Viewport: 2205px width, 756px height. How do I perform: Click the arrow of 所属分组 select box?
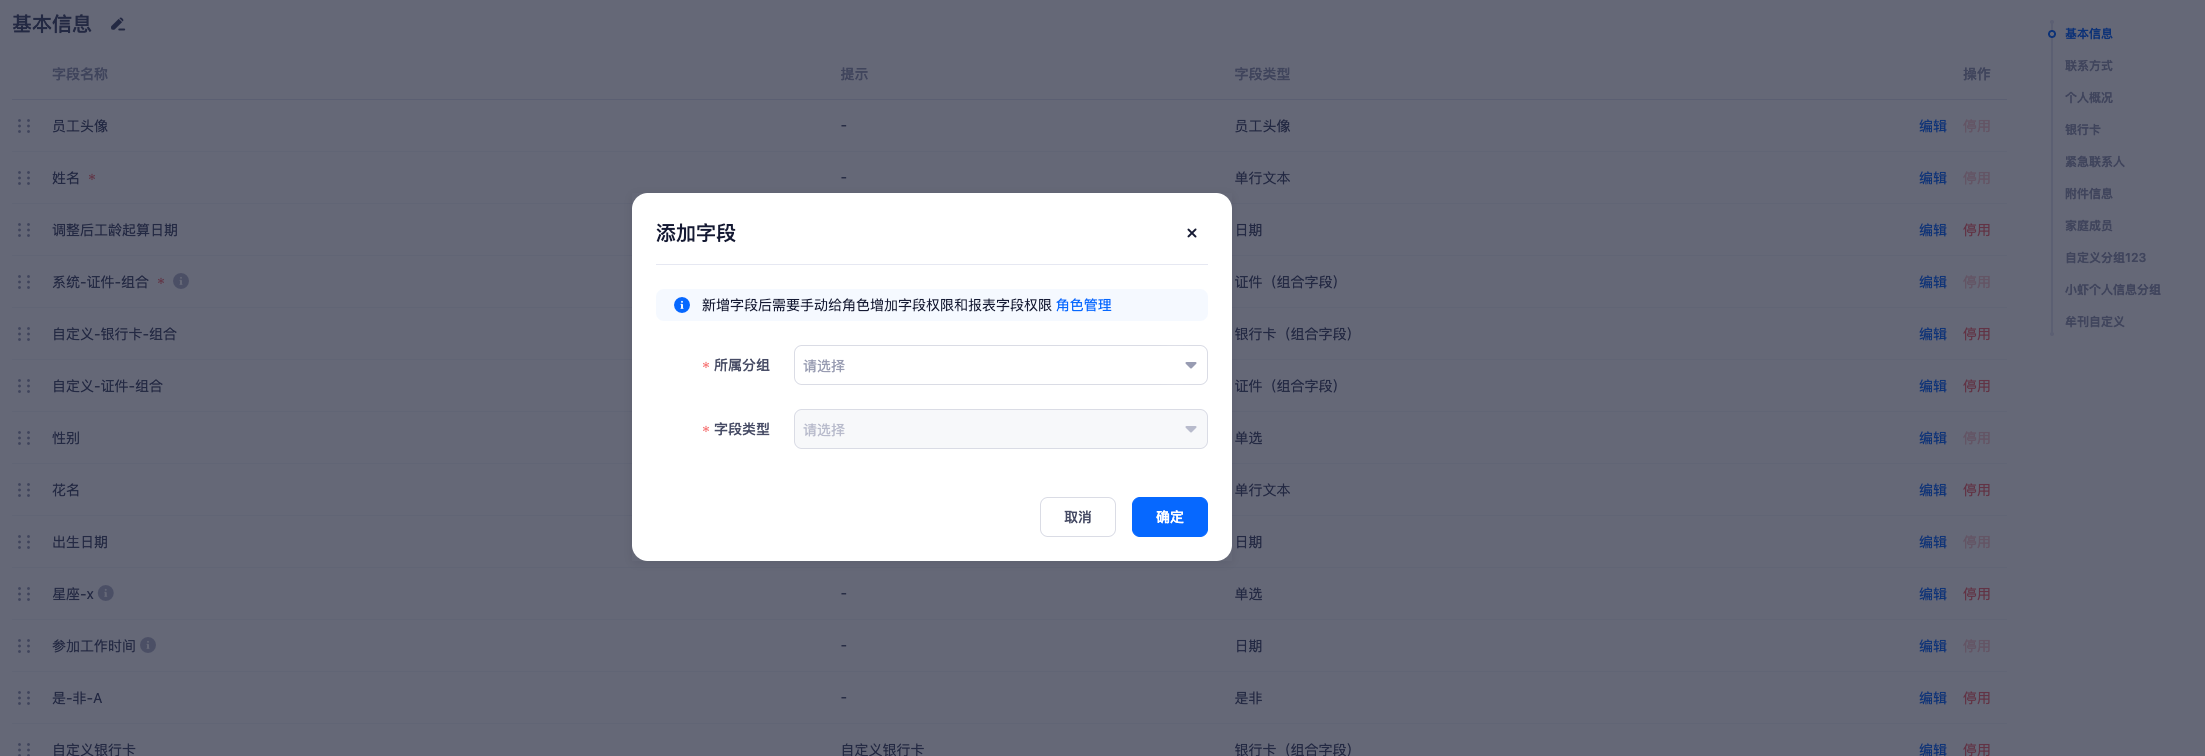pos(1190,365)
